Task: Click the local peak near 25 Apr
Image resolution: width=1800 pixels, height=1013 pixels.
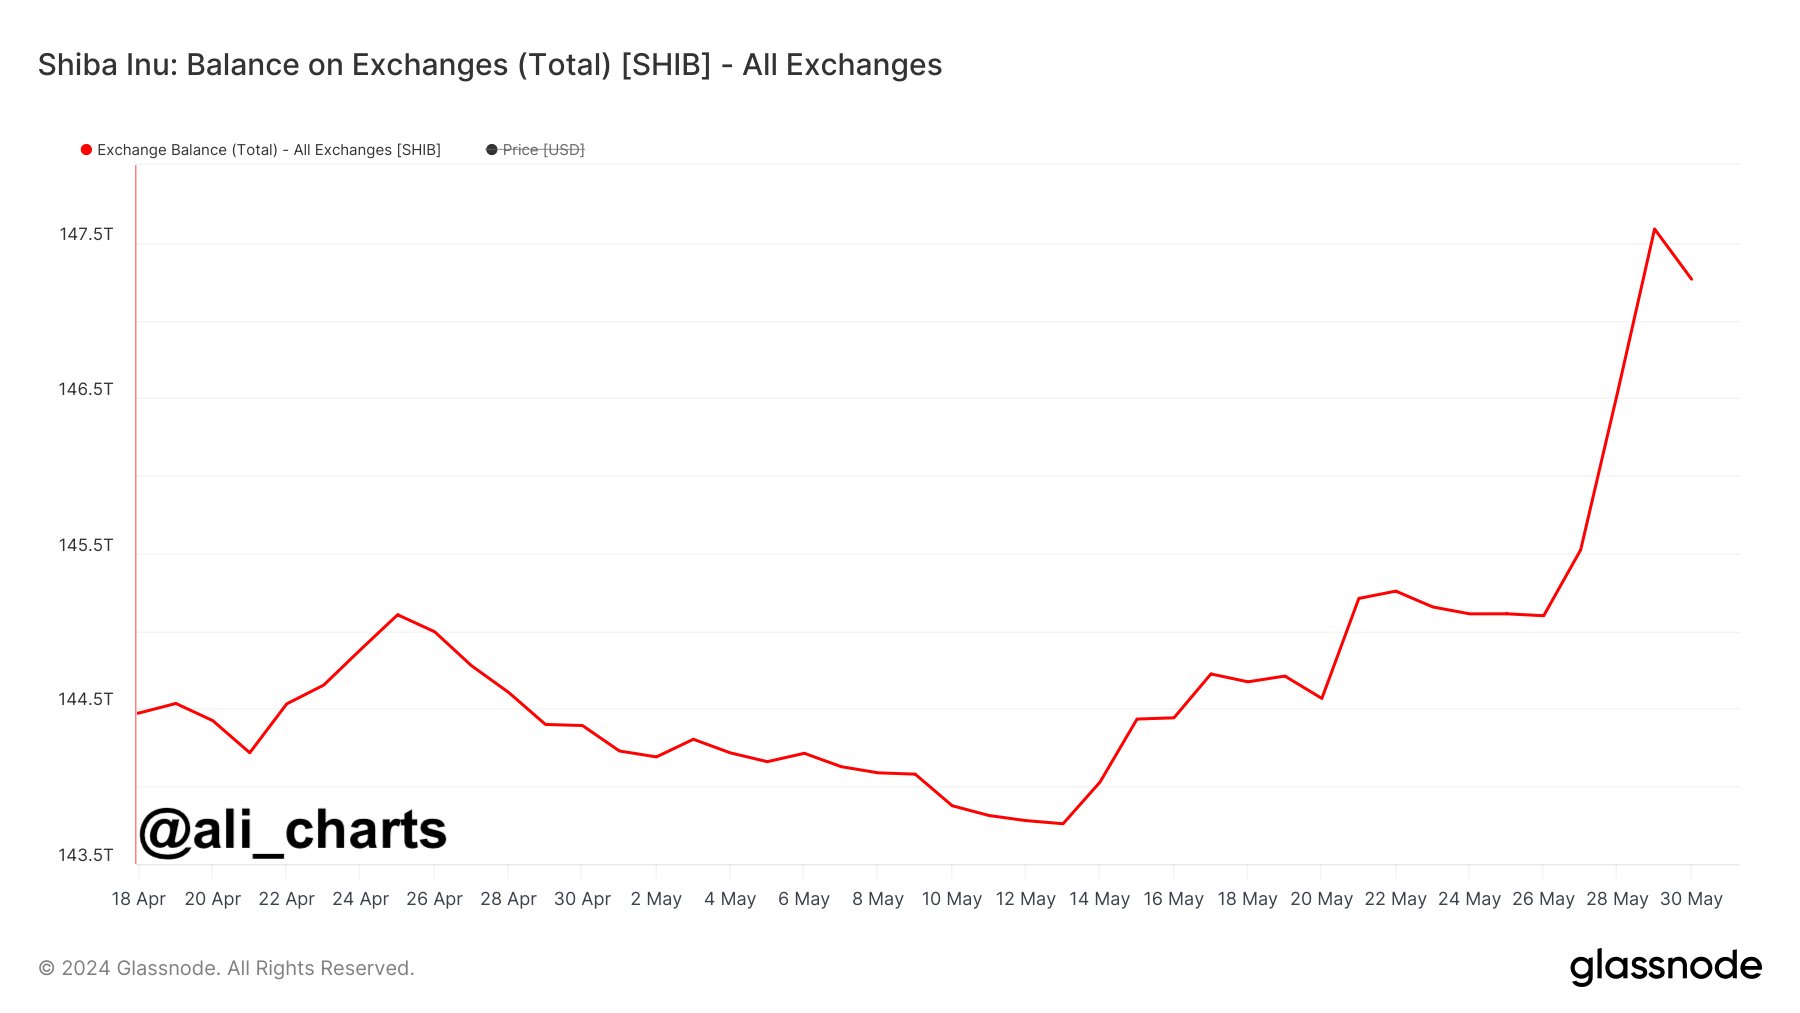Action: click(x=398, y=614)
